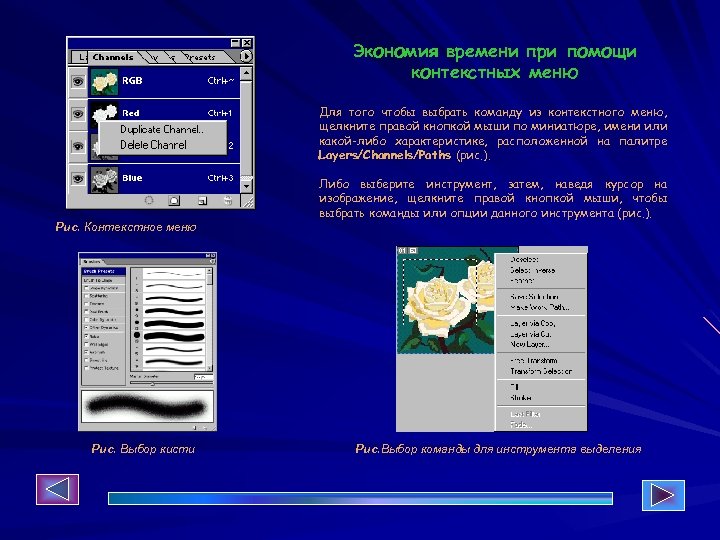Screen dimensions: 720x540
Task: Toggle eye icon of channel between Red and Blue
Action: (x=78, y=146)
